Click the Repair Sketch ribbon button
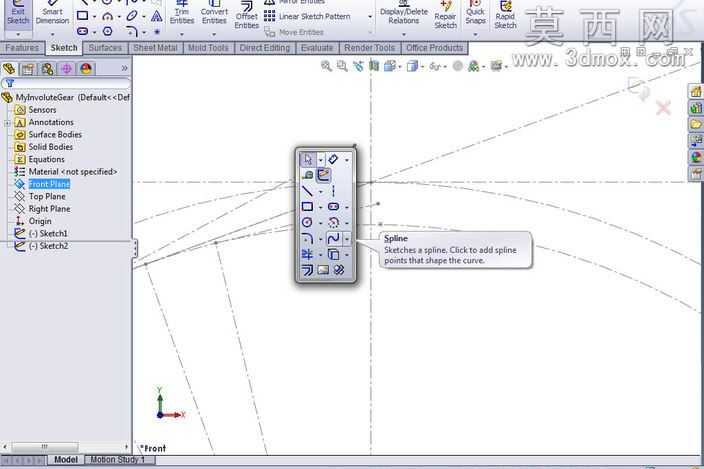Viewport: 704px width, 469px height. [445, 16]
